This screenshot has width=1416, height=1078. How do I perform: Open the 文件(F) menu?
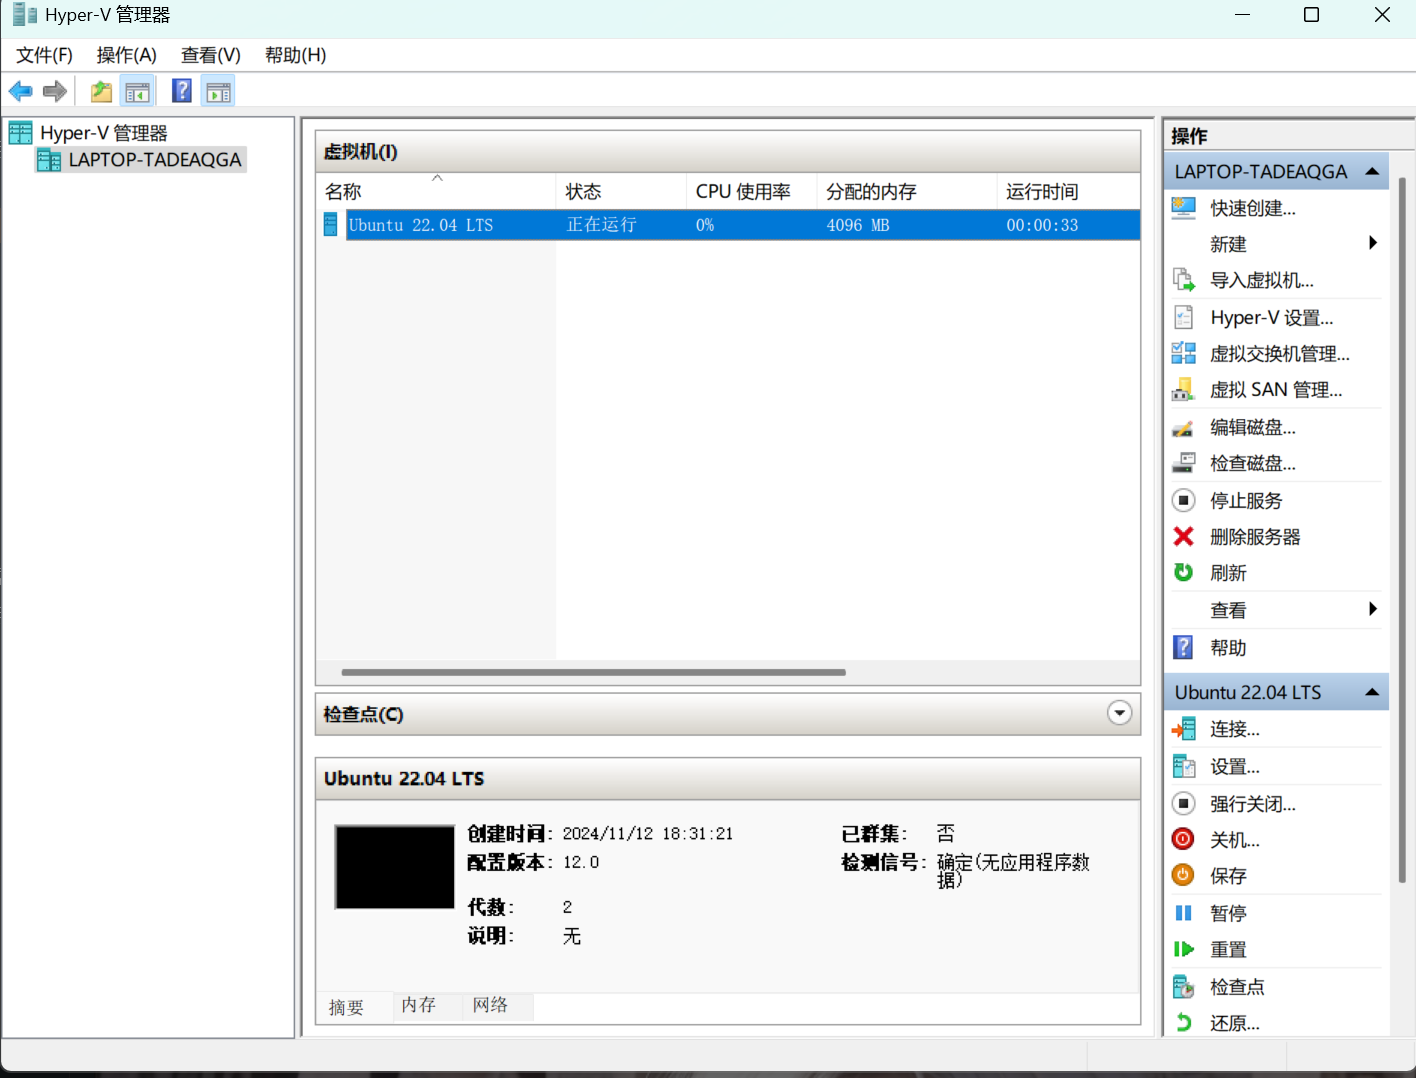45,55
